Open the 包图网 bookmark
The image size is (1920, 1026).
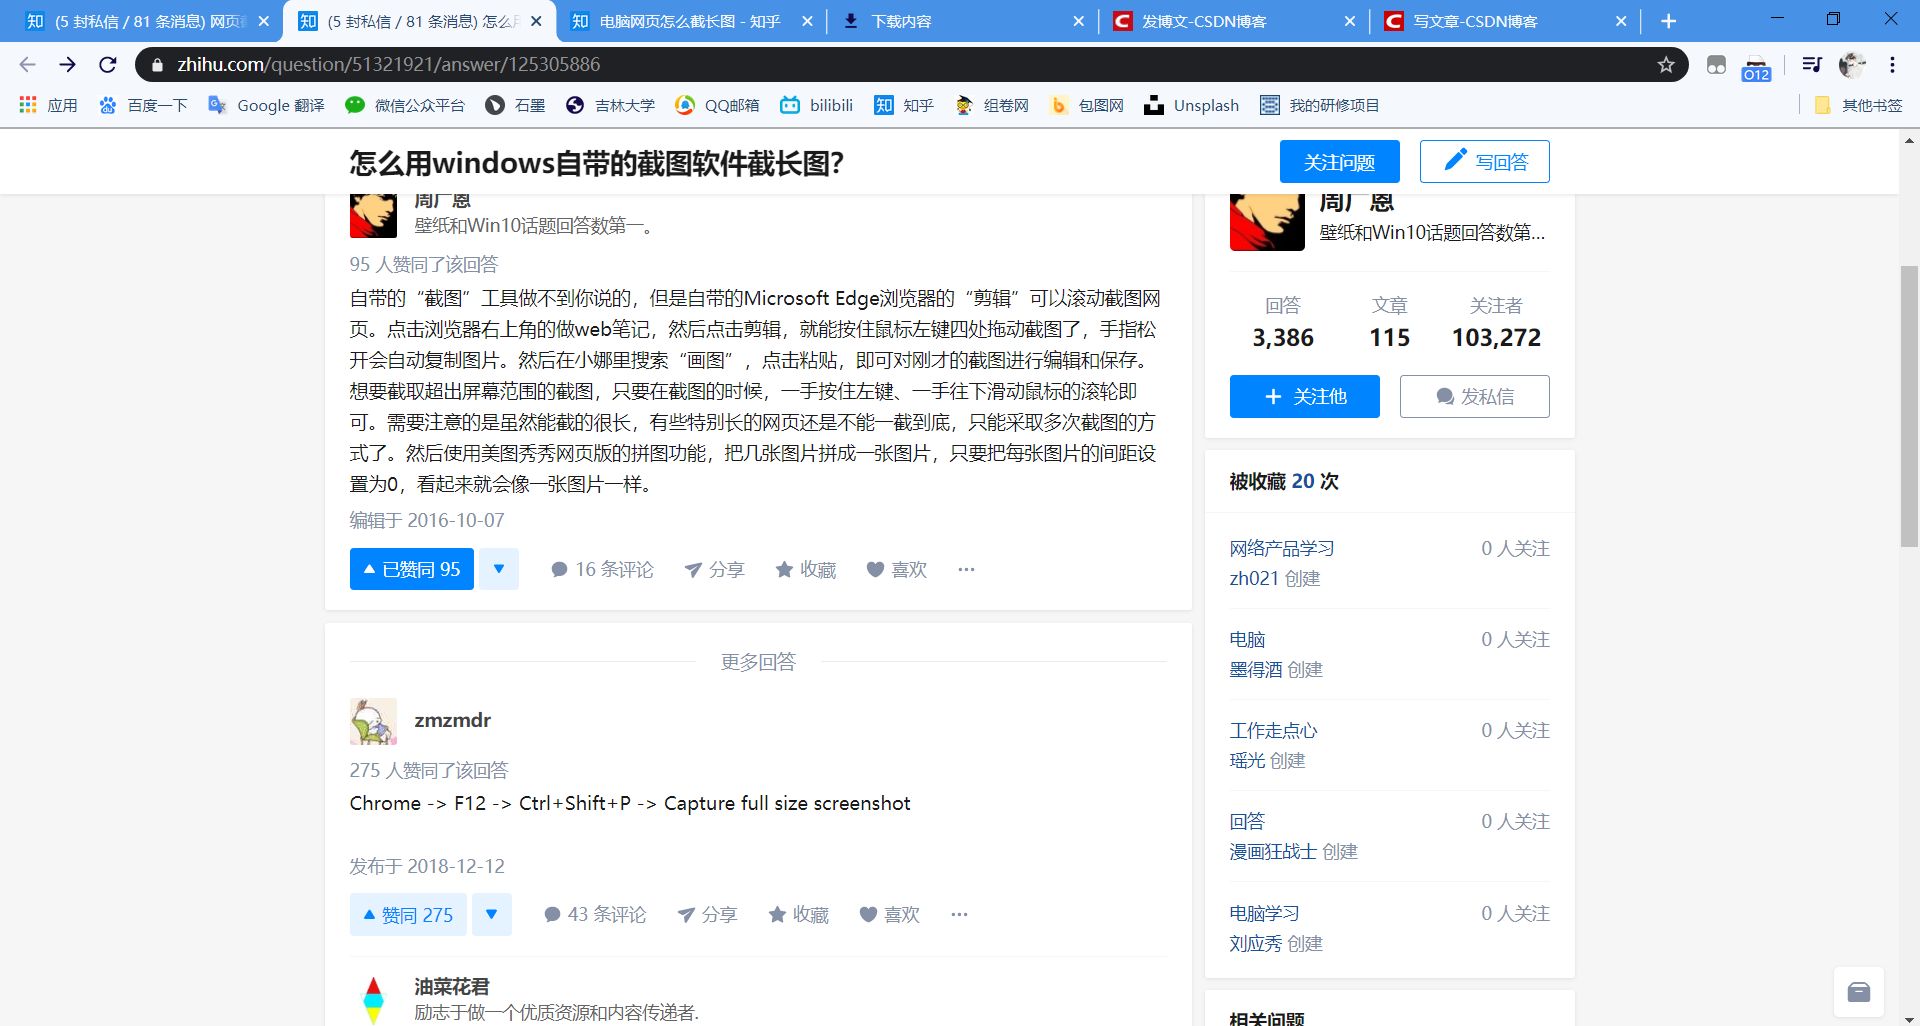1087,105
